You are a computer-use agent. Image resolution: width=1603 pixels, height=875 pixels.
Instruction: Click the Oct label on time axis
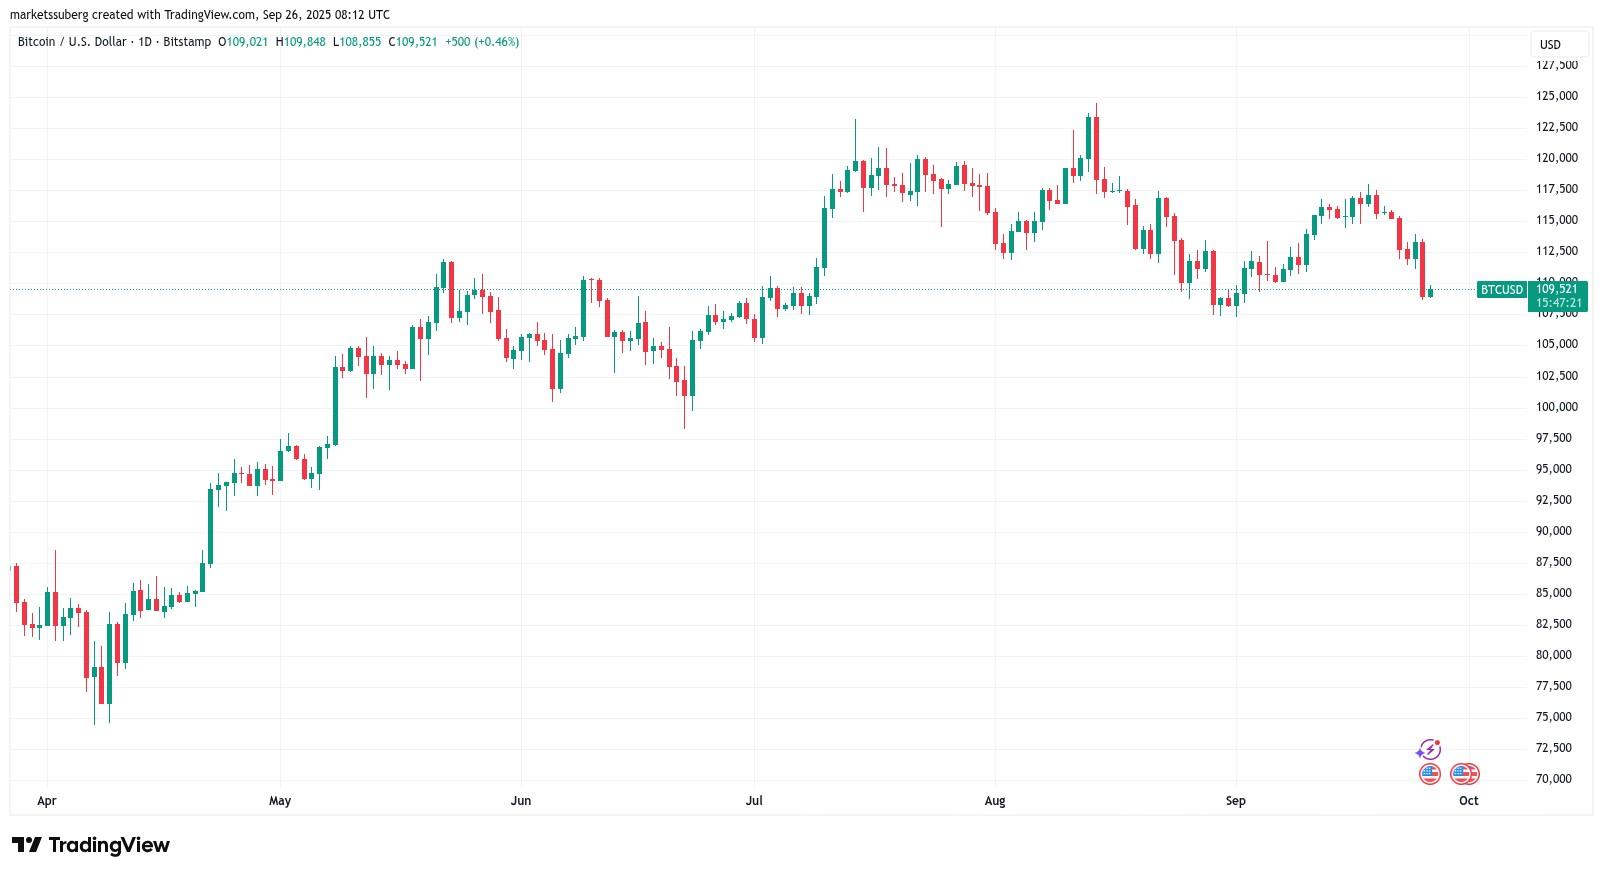point(1468,800)
